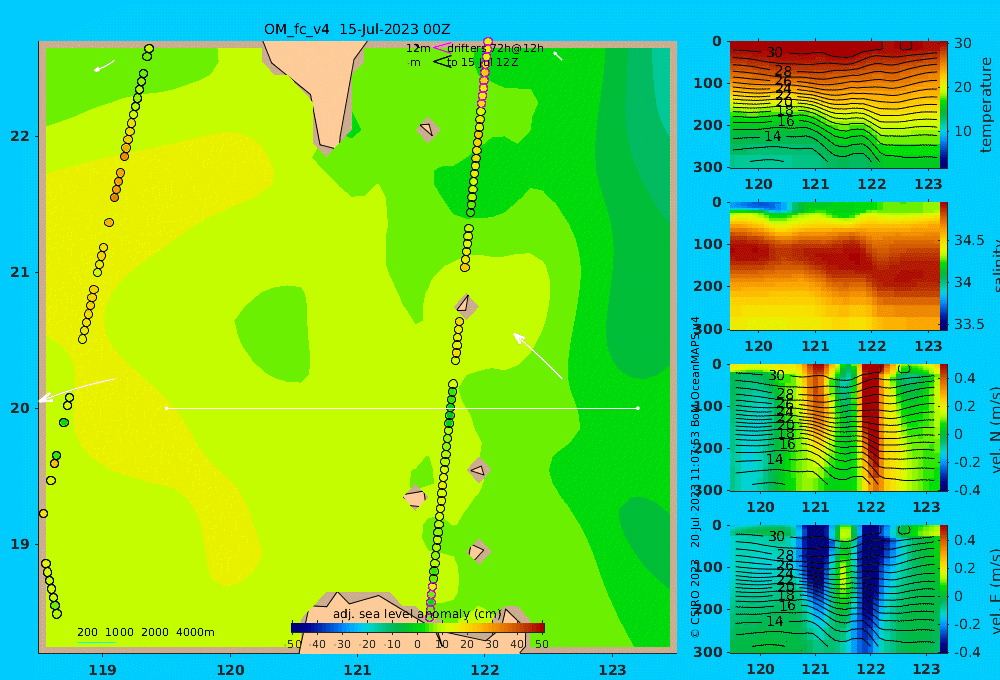The width and height of the screenshot is (1000, 680).
Task: Click the green isolated eddy patch near 120.2E 20.5N
Action: 274,335
